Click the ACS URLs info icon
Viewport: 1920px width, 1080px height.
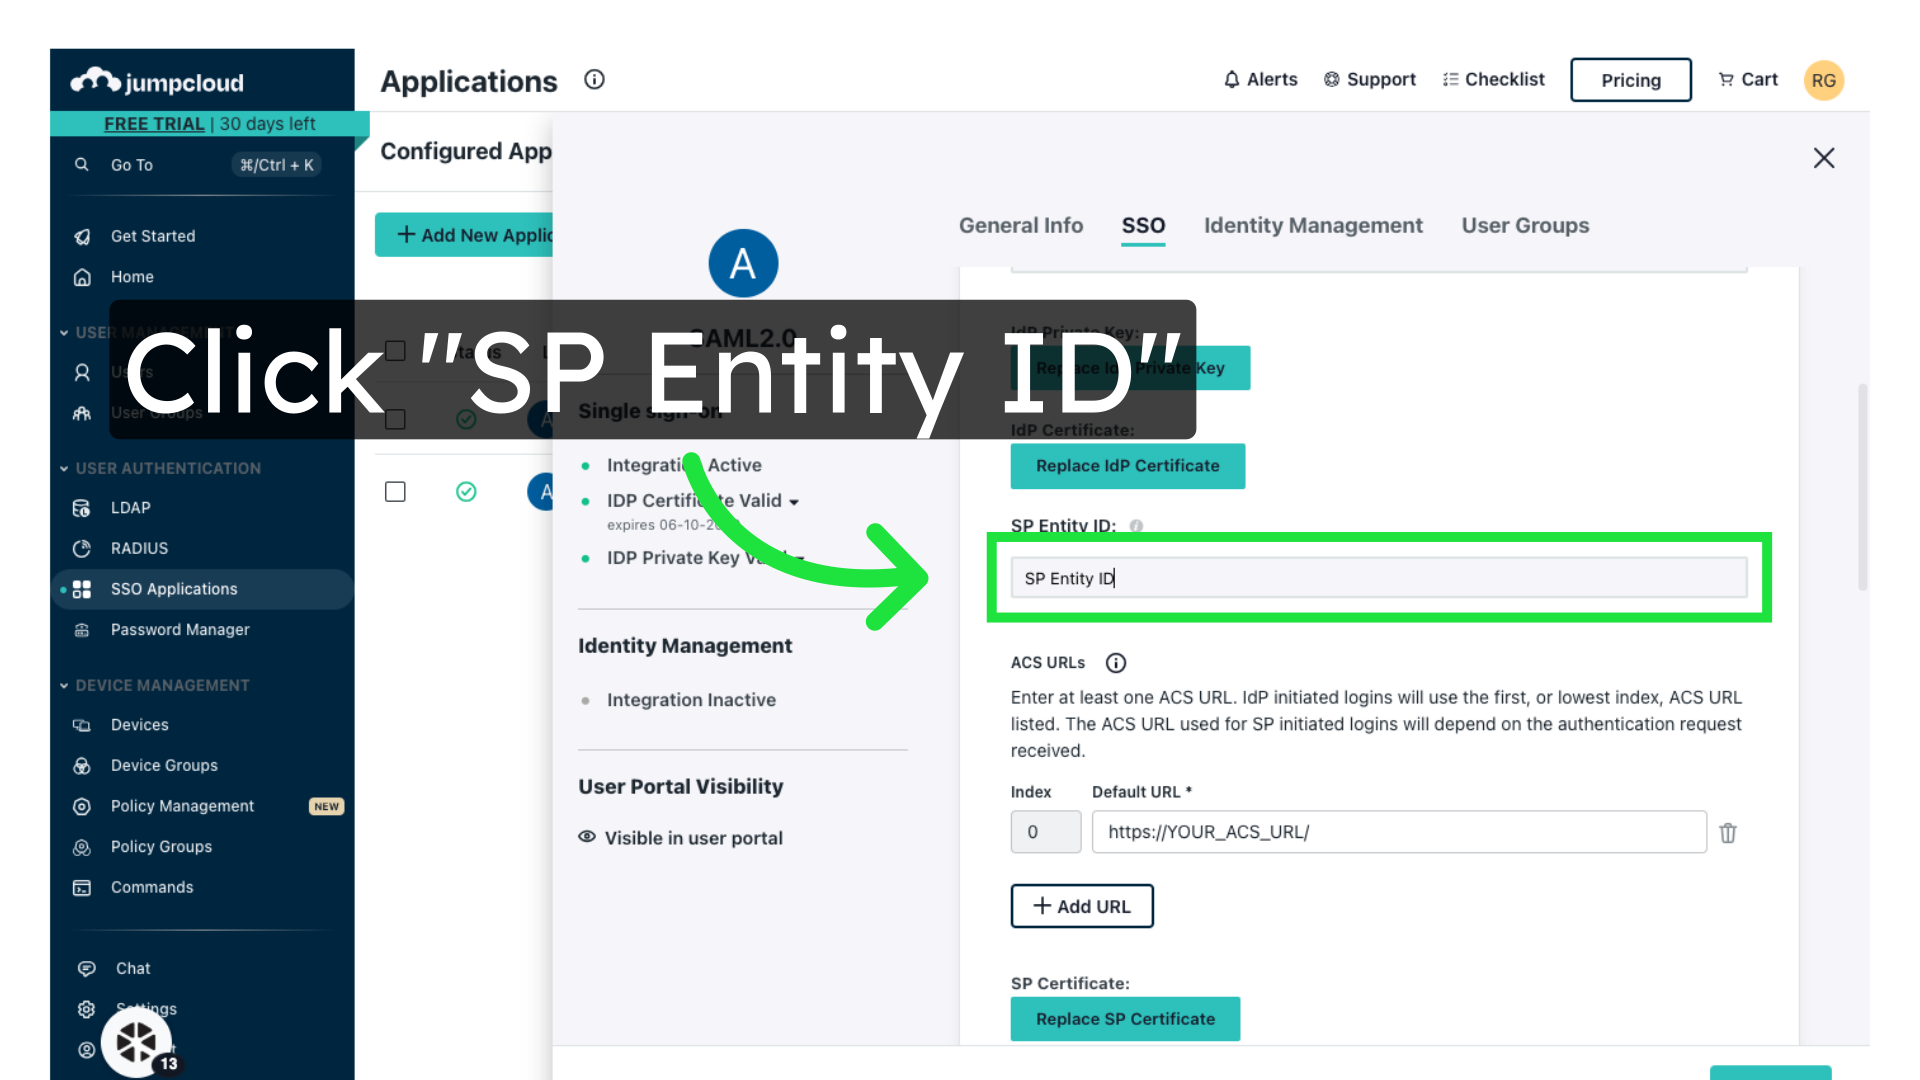tap(1116, 663)
